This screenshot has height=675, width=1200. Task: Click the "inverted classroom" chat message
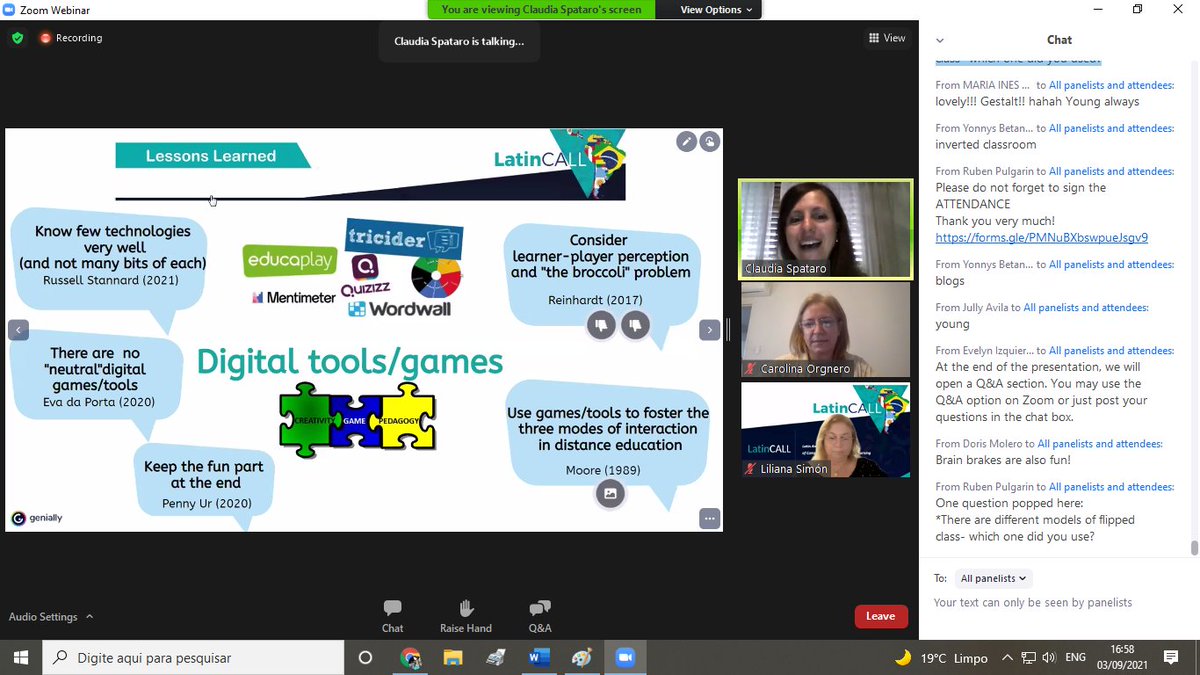pyautogui.click(x=986, y=145)
